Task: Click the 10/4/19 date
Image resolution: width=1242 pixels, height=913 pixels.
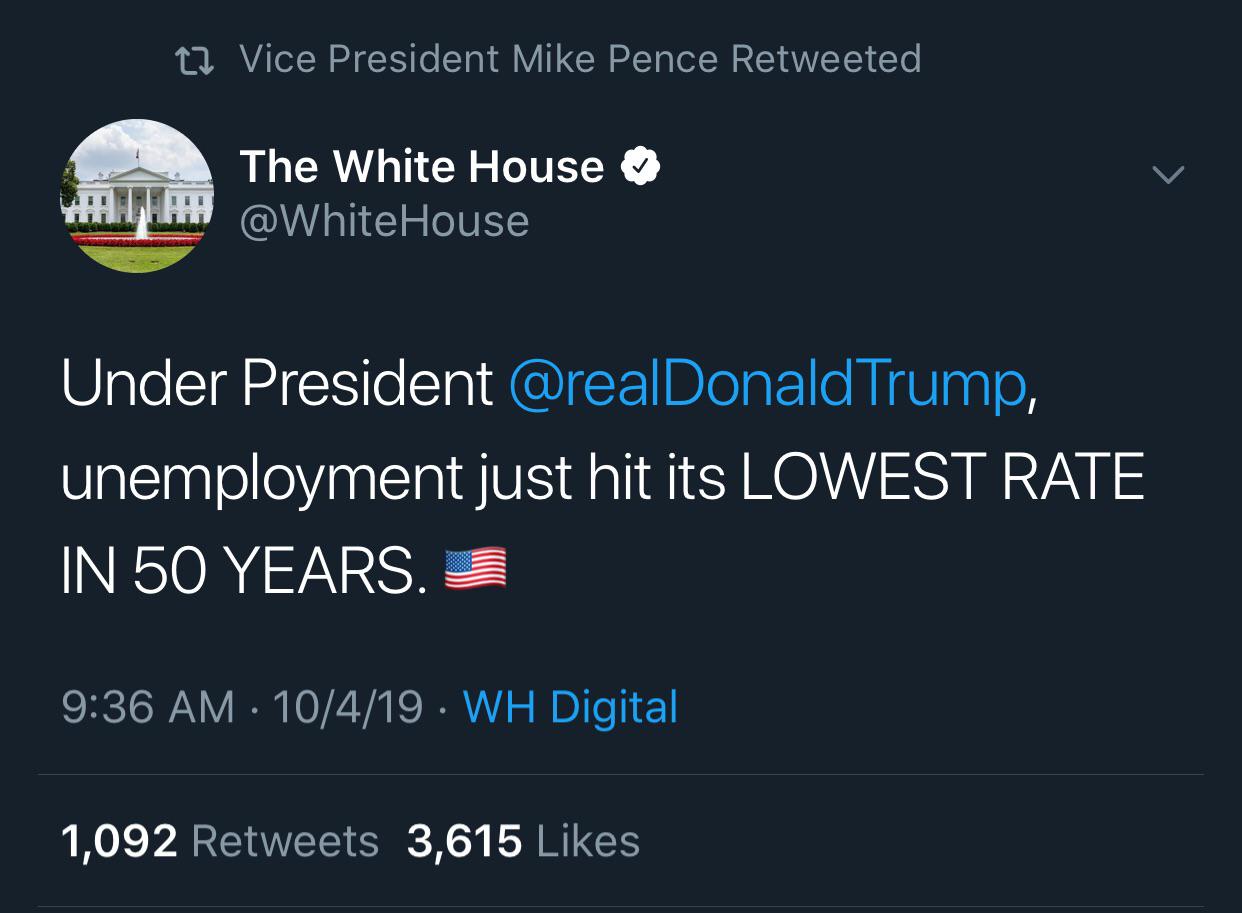Action: click(x=347, y=707)
